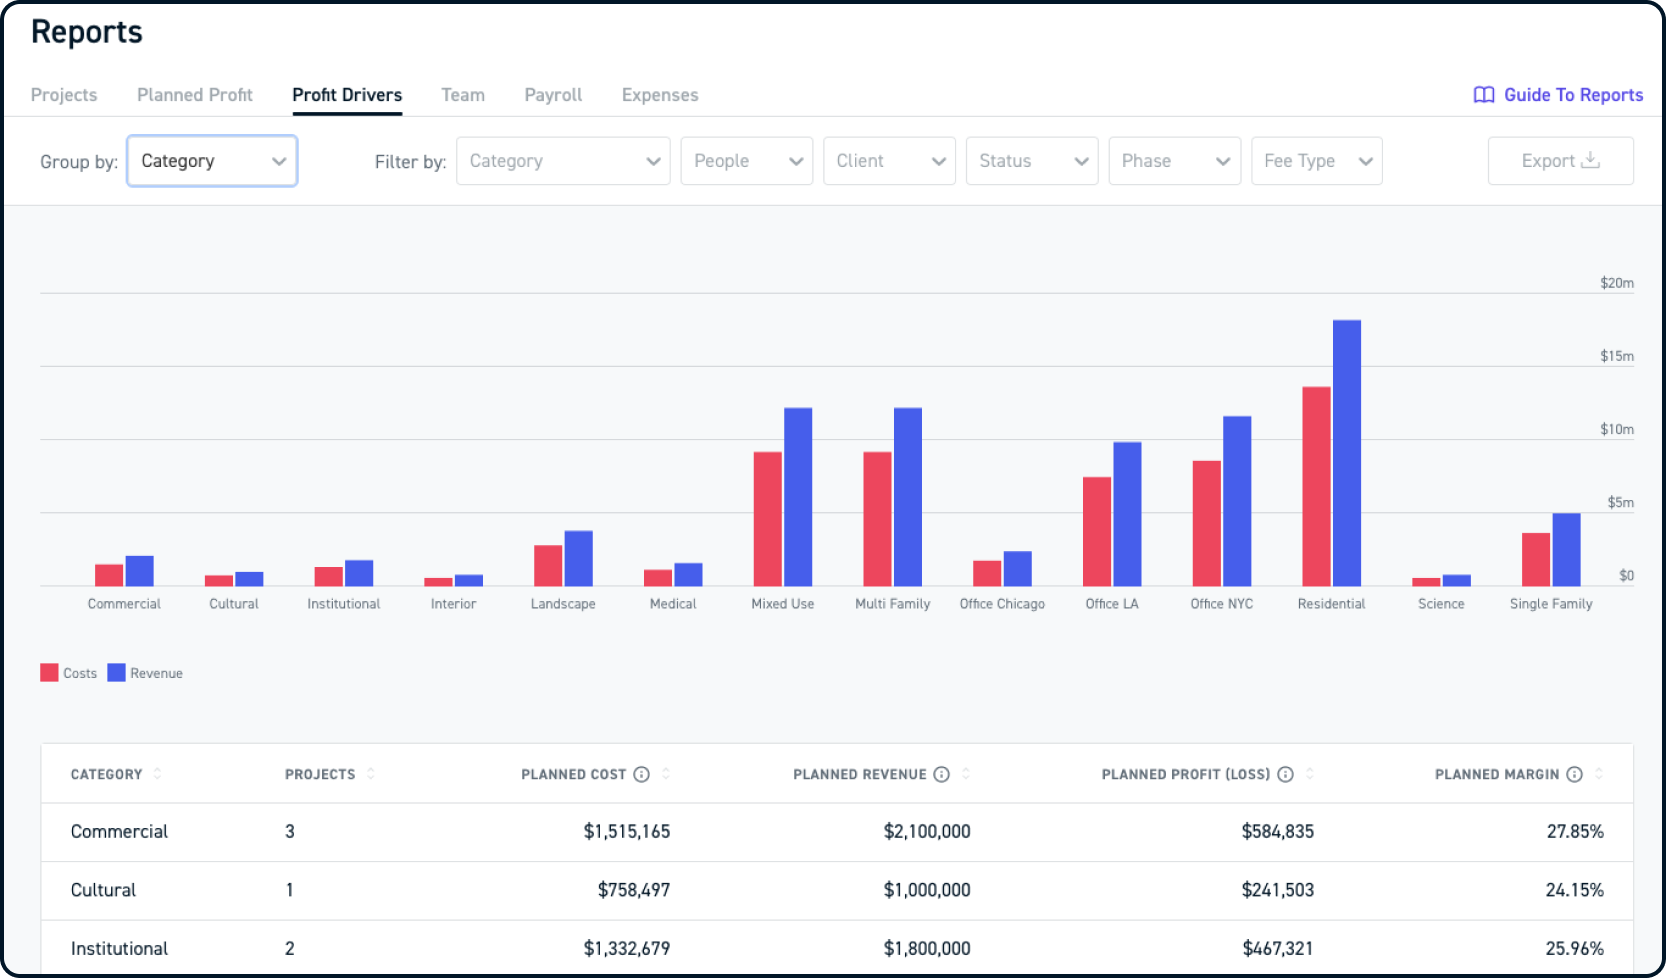Click the Office NYC revenue bar

click(1237, 501)
